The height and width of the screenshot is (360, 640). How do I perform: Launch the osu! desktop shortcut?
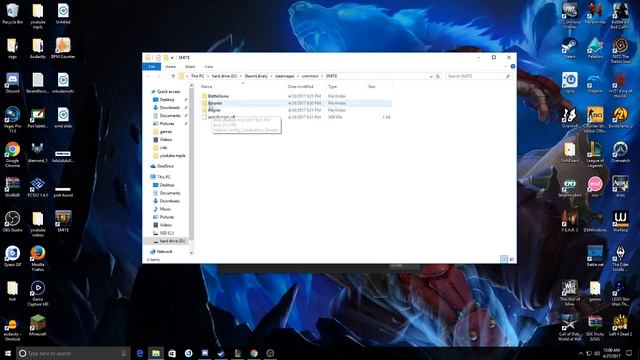click(595, 187)
